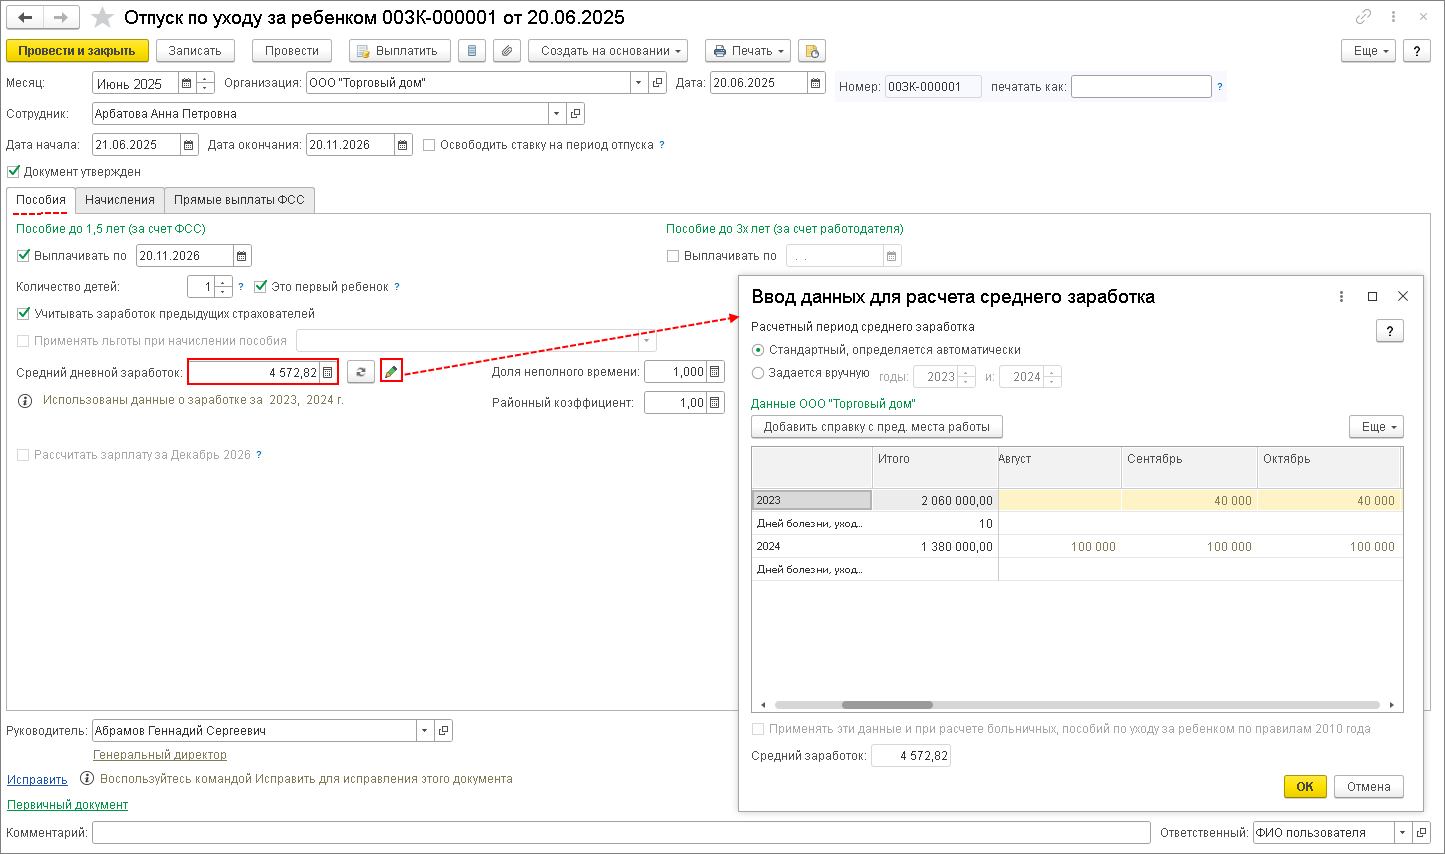Viewport: 1445px width, 854px height.
Task: Confirm the dialog with OK
Action: coord(1305,787)
